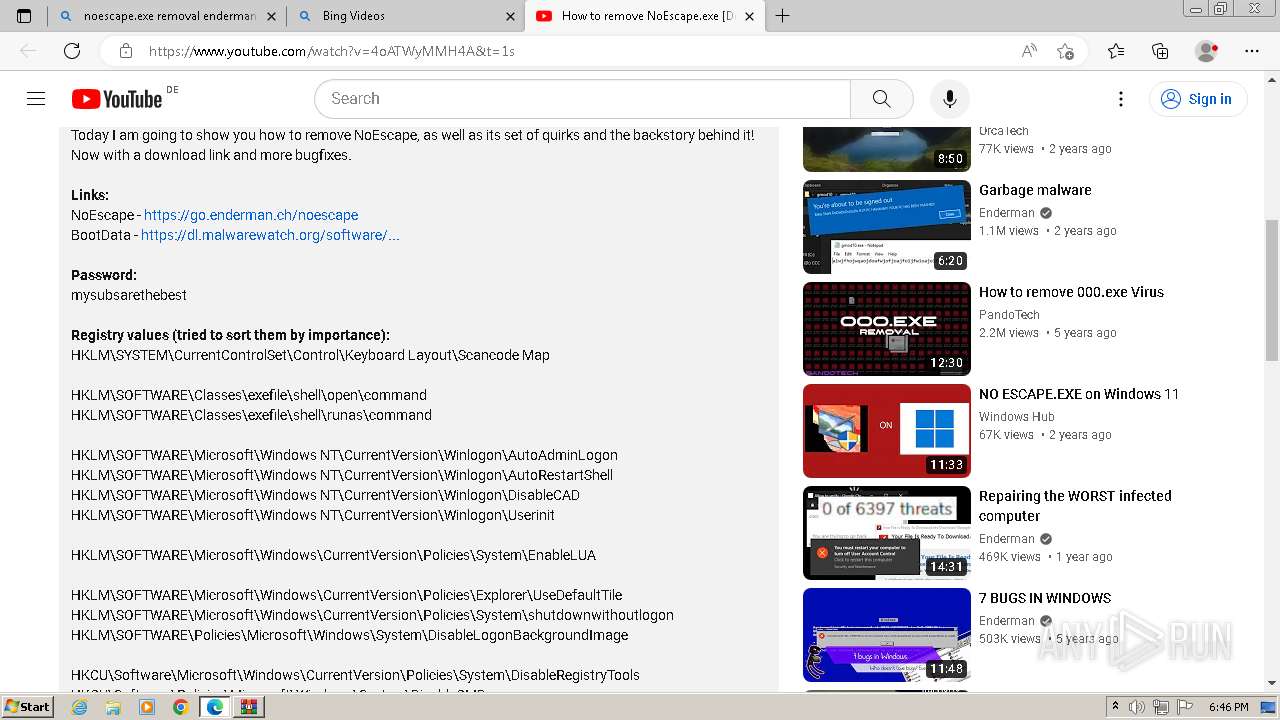1280x720 pixels.
Task: Open Windows Media Player taskbar icon
Action: 147,707
